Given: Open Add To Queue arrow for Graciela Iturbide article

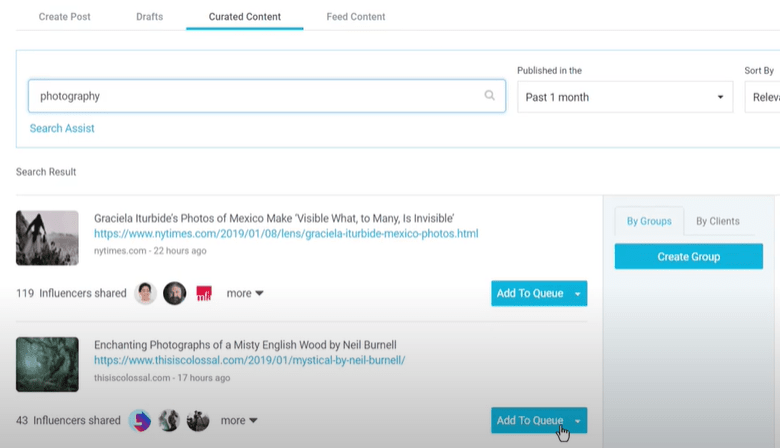Looking at the screenshot, I should (x=578, y=293).
